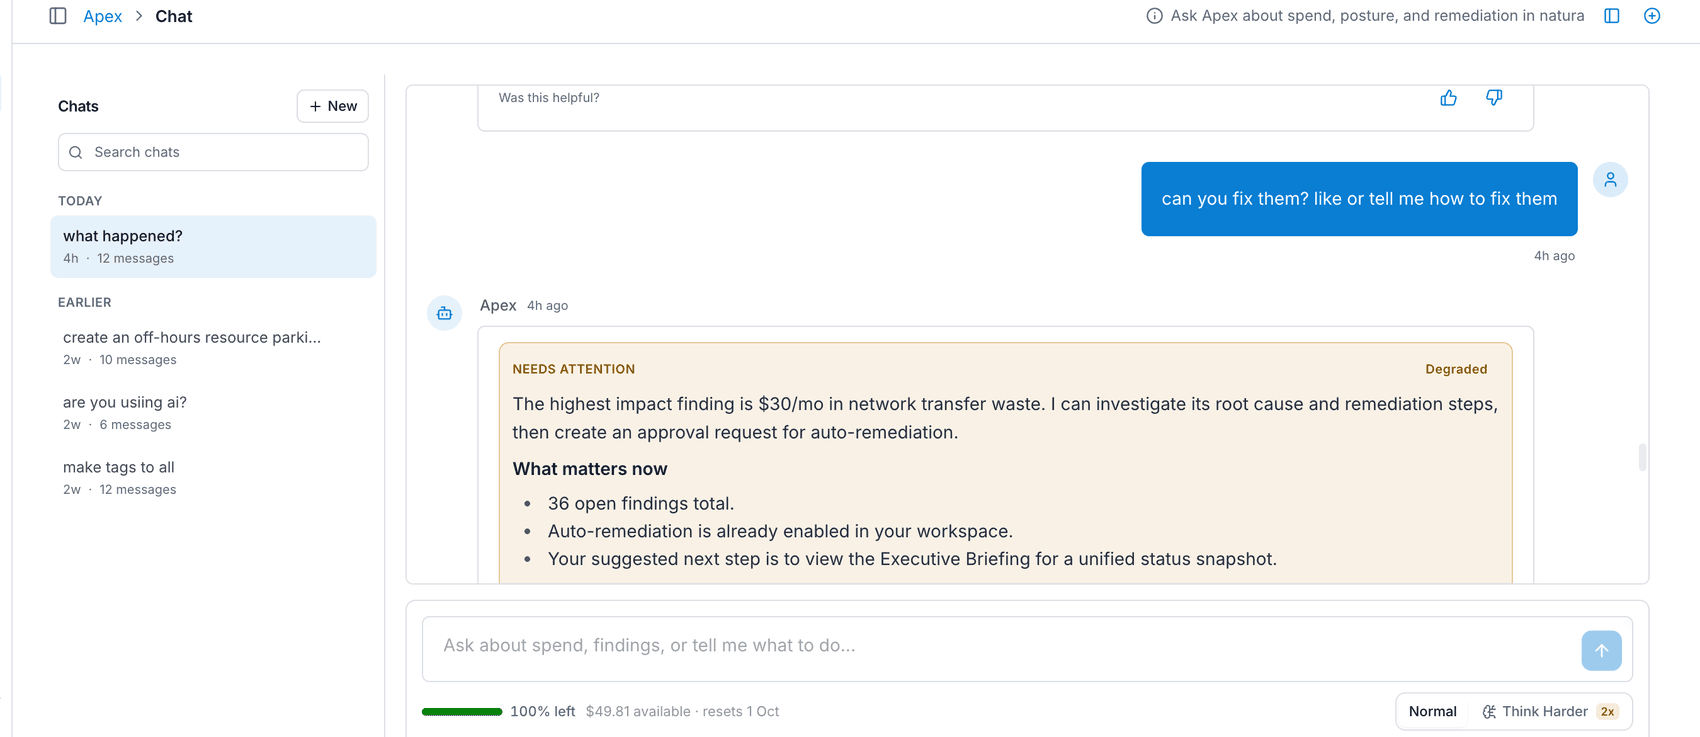Image resolution: width=1700 pixels, height=737 pixels.
Task: Give thumbs up to the response
Action: click(1448, 98)
